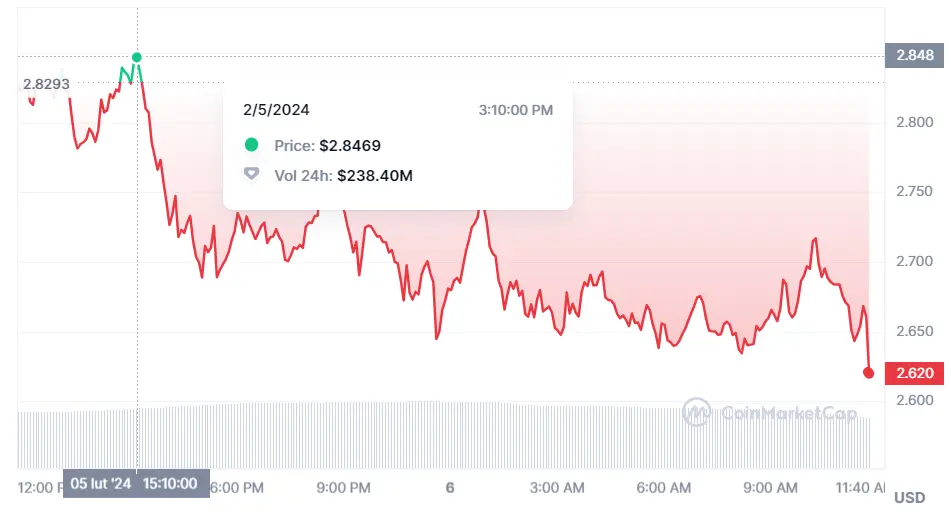Viewport: 951px width, 524px height.
Task: Click the 9:00 AM time axis label
Action: click(x=773, y=488)
